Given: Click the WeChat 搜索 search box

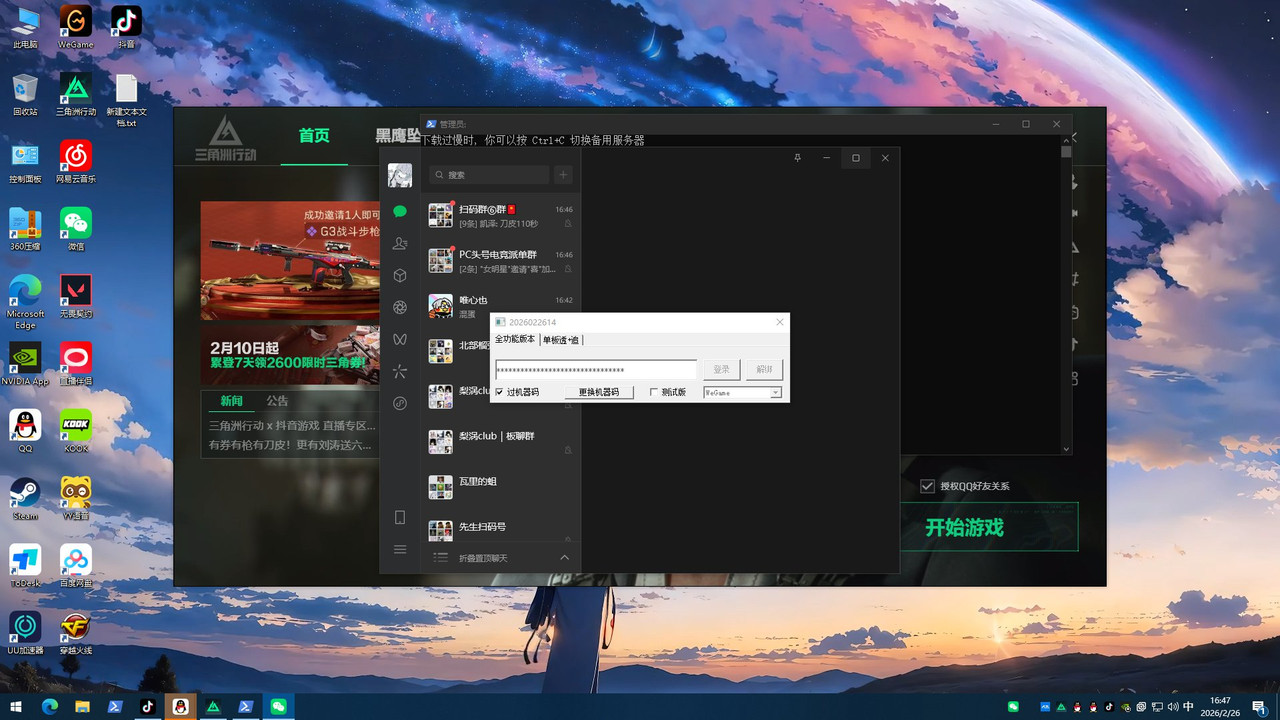Looking at the screenshot, I should pyautogui.click(x=490, y=175).
